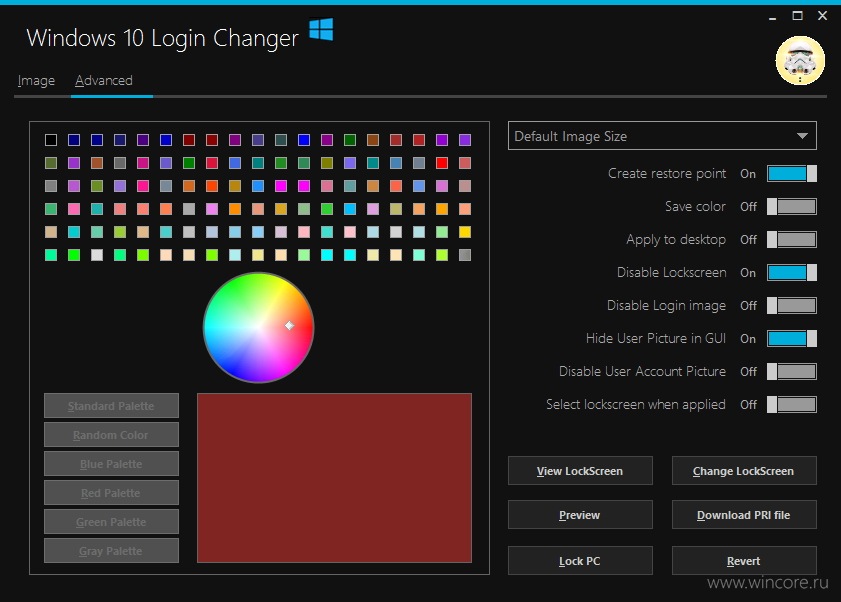This screenshot has height=602, width=841.
Task: Enable the Apply to desktop switch
Action: pos(792,239)
